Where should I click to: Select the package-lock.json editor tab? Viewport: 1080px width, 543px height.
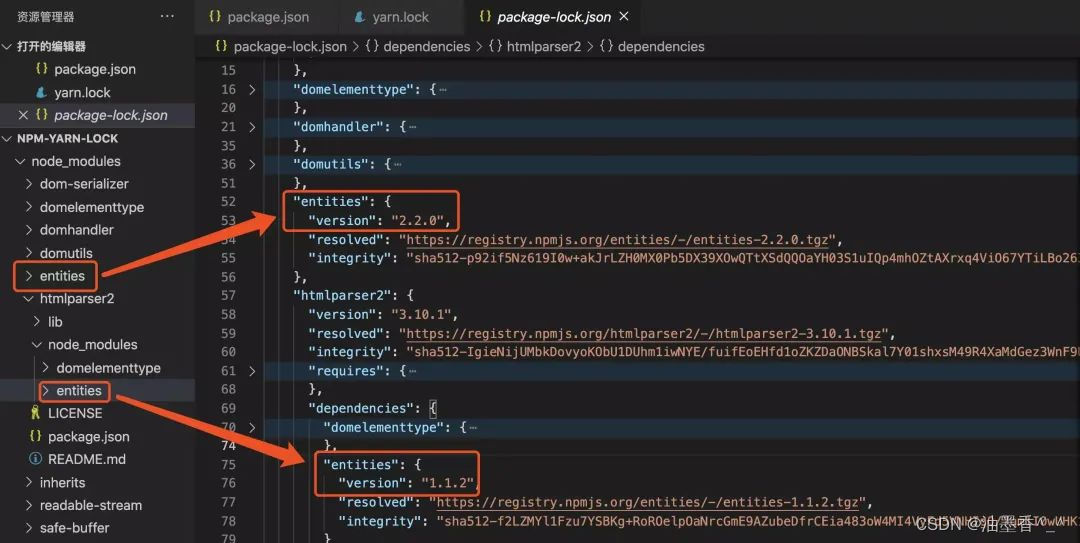553,17
